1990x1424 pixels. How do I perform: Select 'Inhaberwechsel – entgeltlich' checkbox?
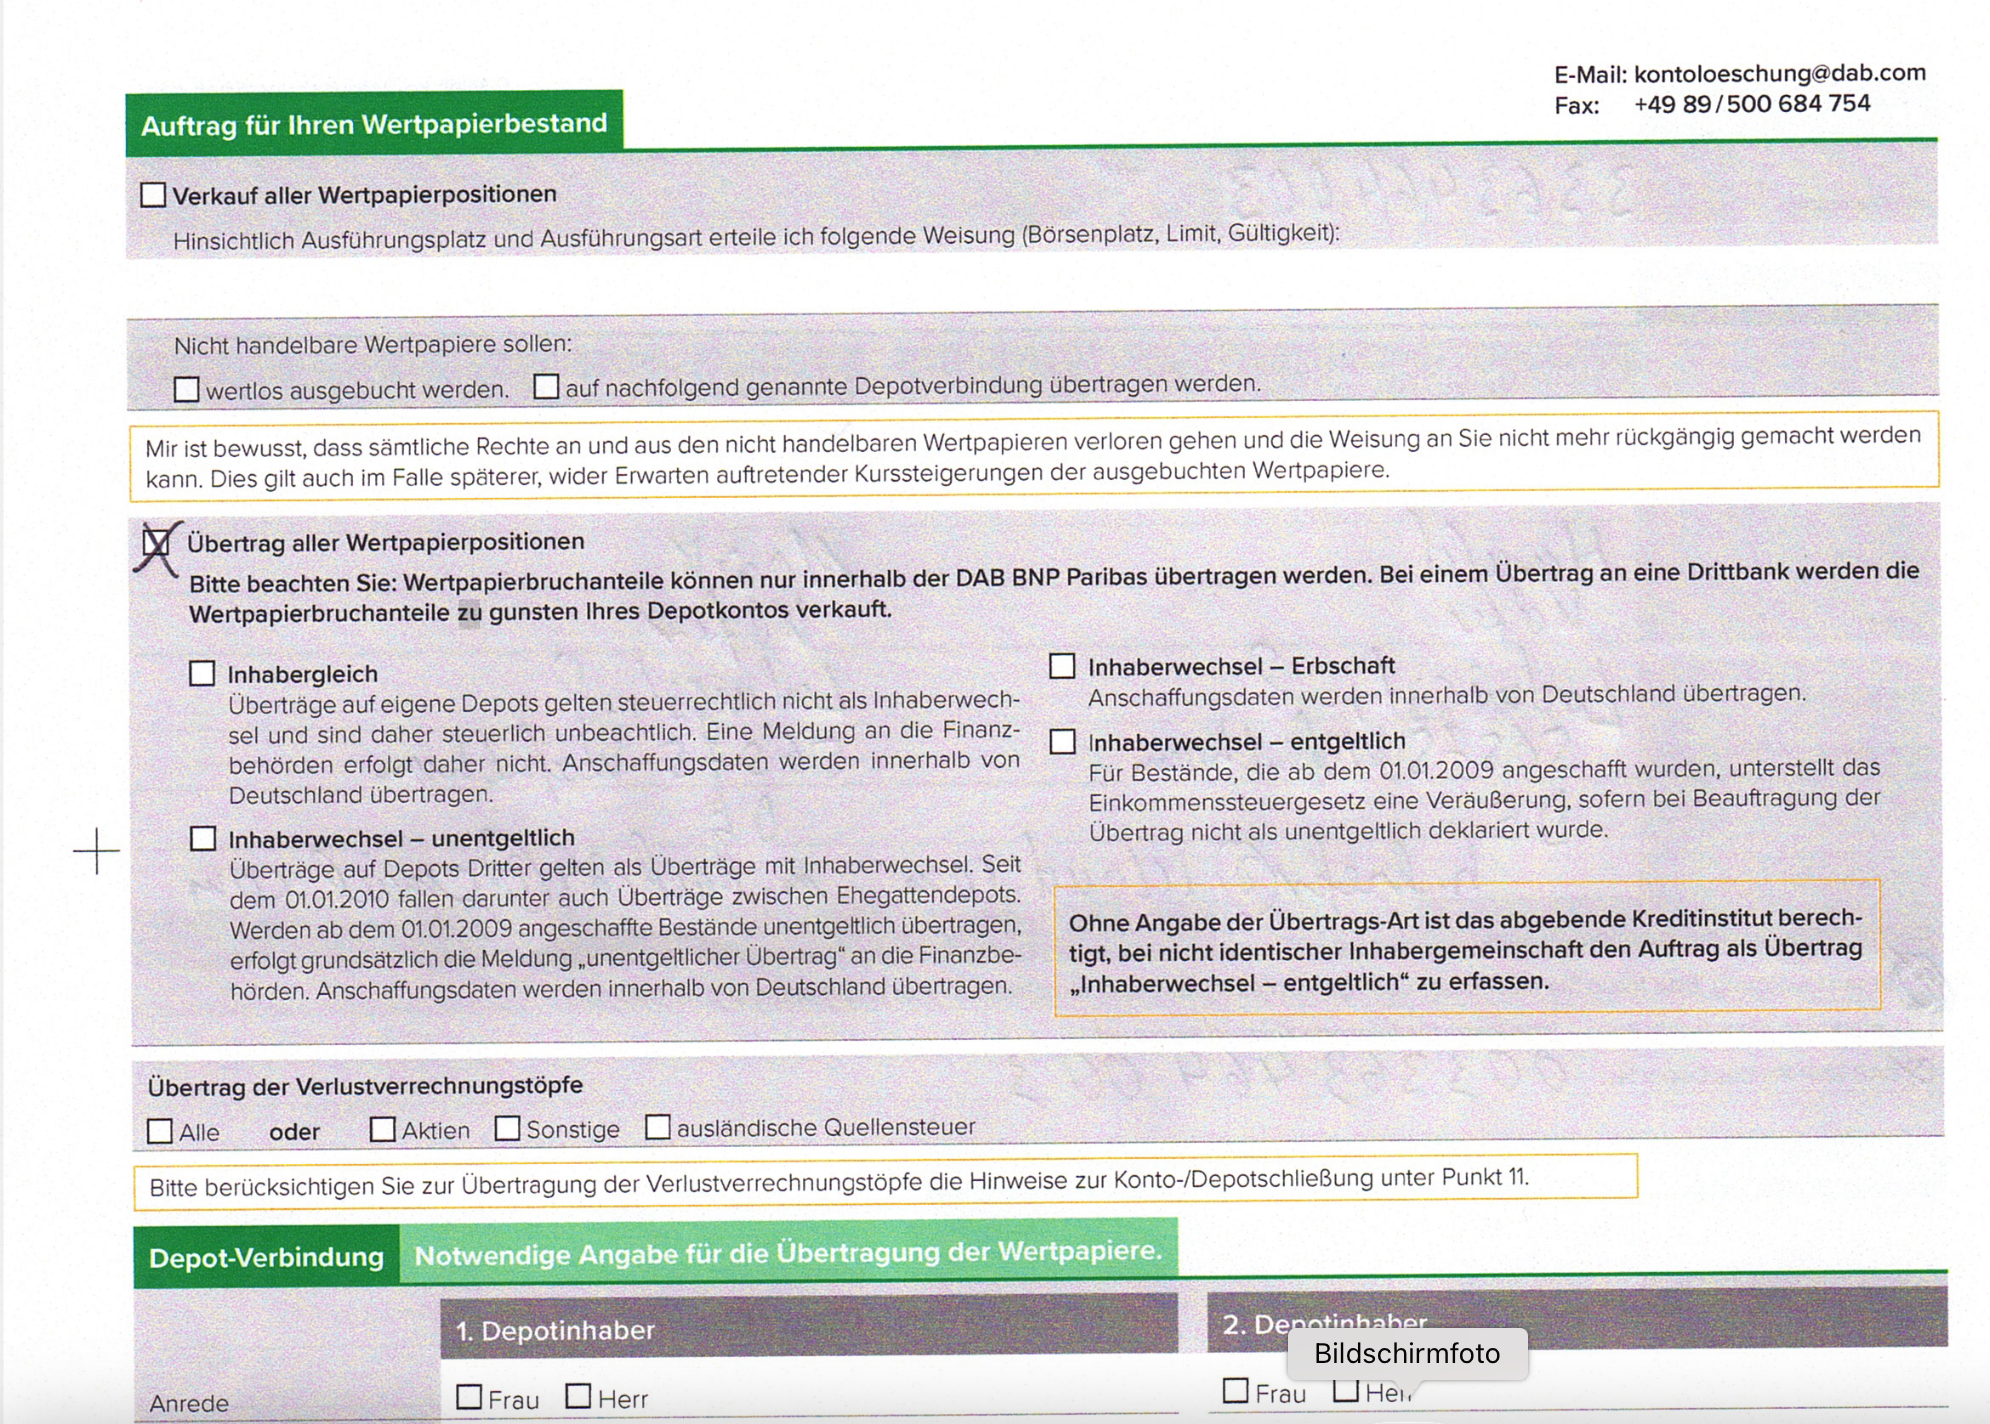[x=1062, y=741]
